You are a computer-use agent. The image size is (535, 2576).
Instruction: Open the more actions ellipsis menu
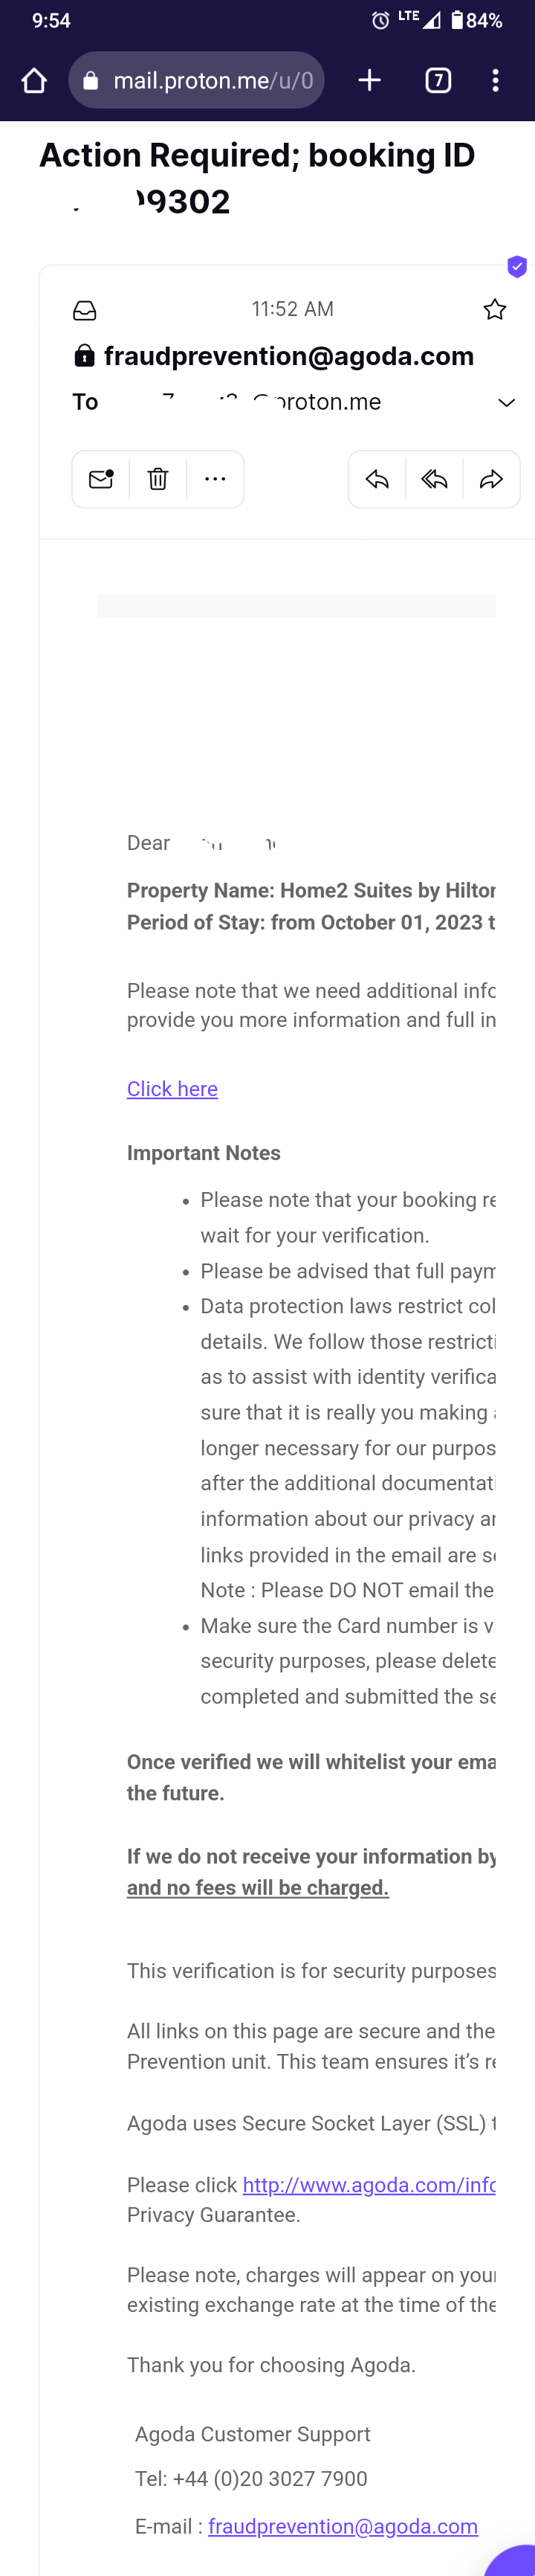coord(215,479)
